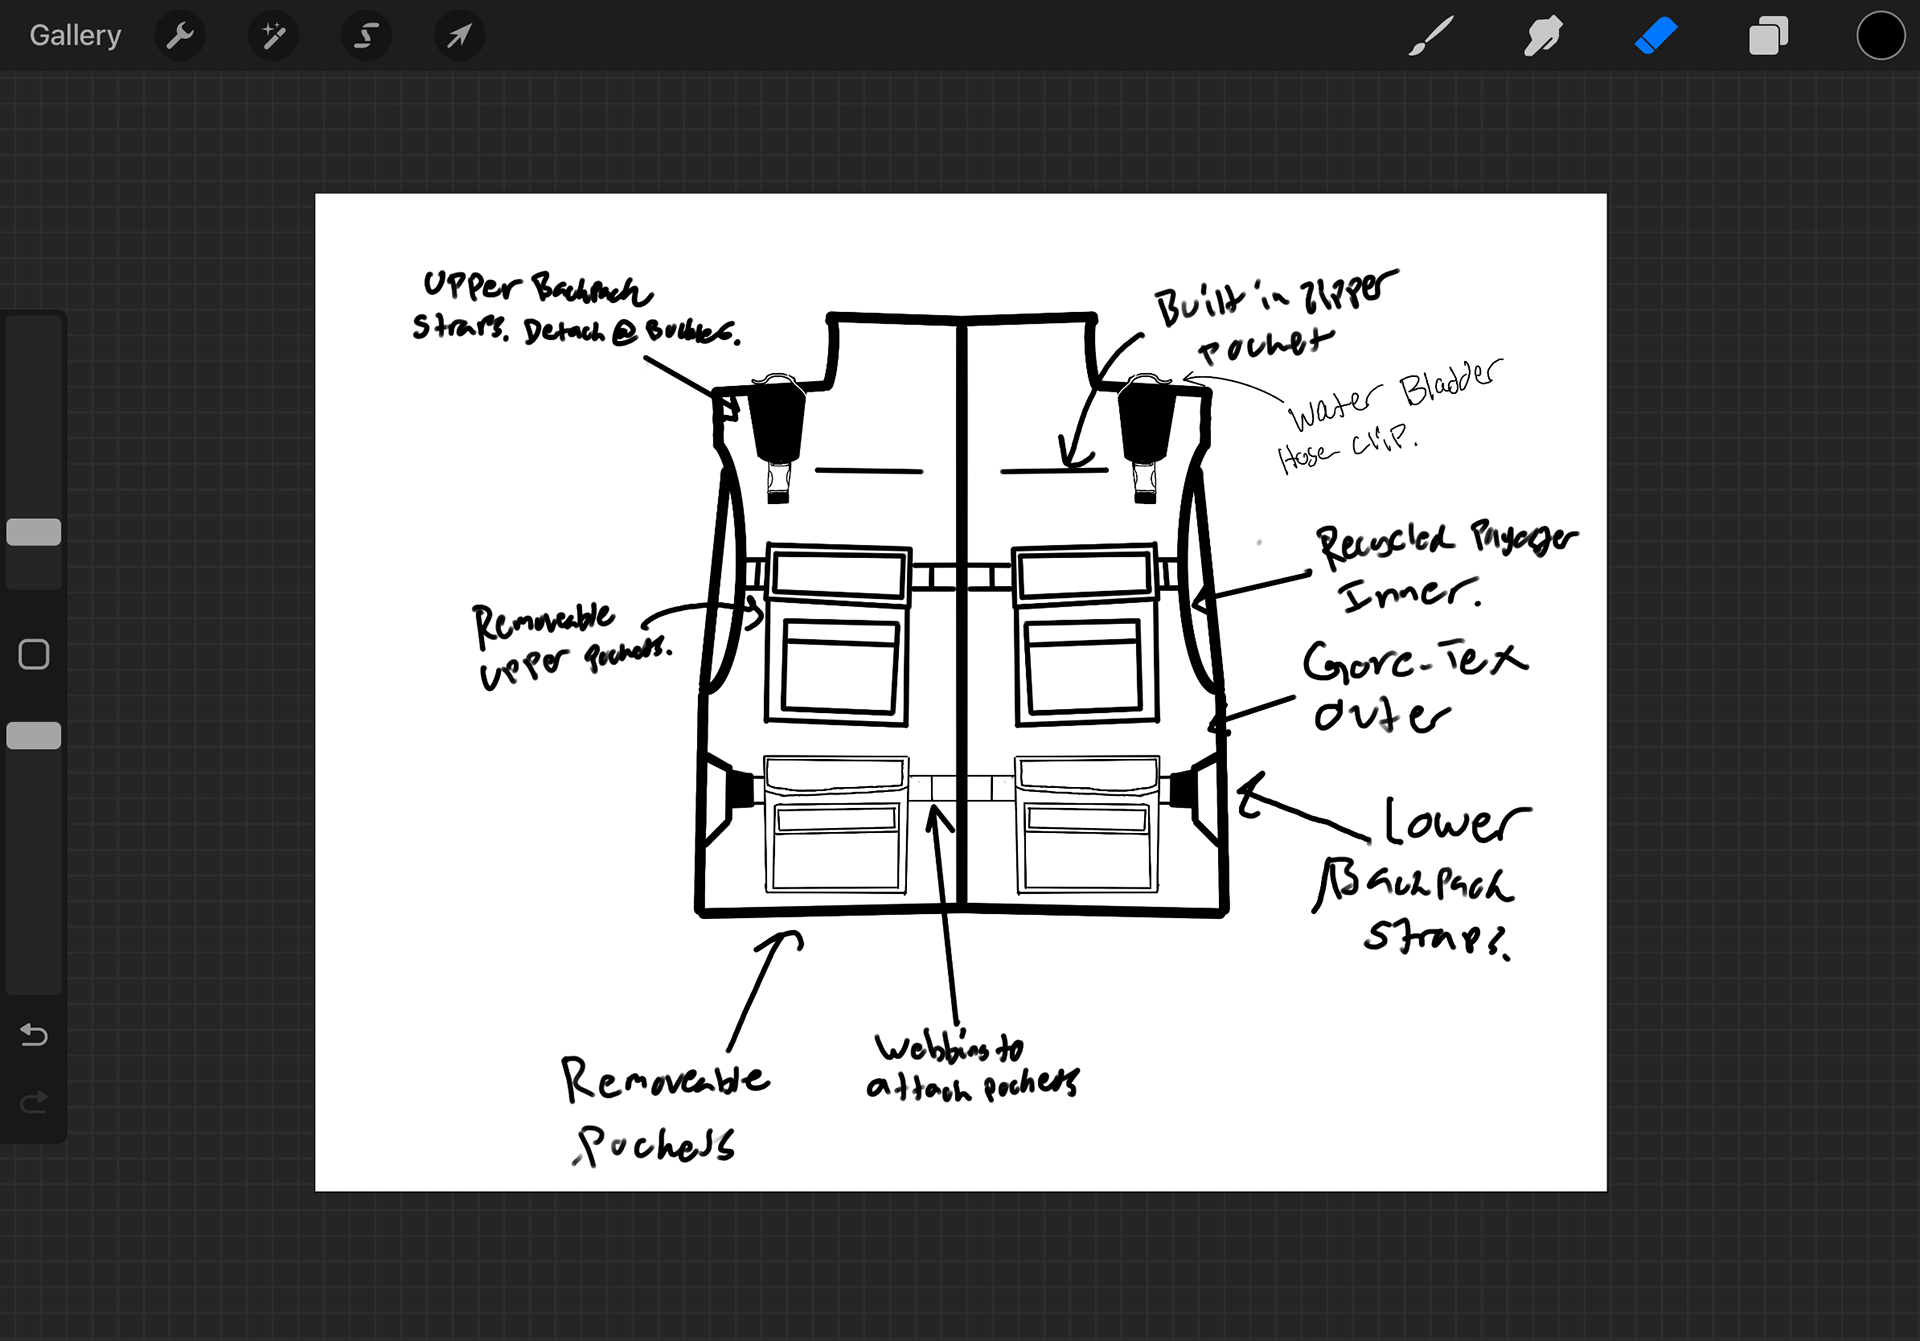Open the Actions wrench menu
This screenshot has height=1341, width=1920.
point(180,36)
